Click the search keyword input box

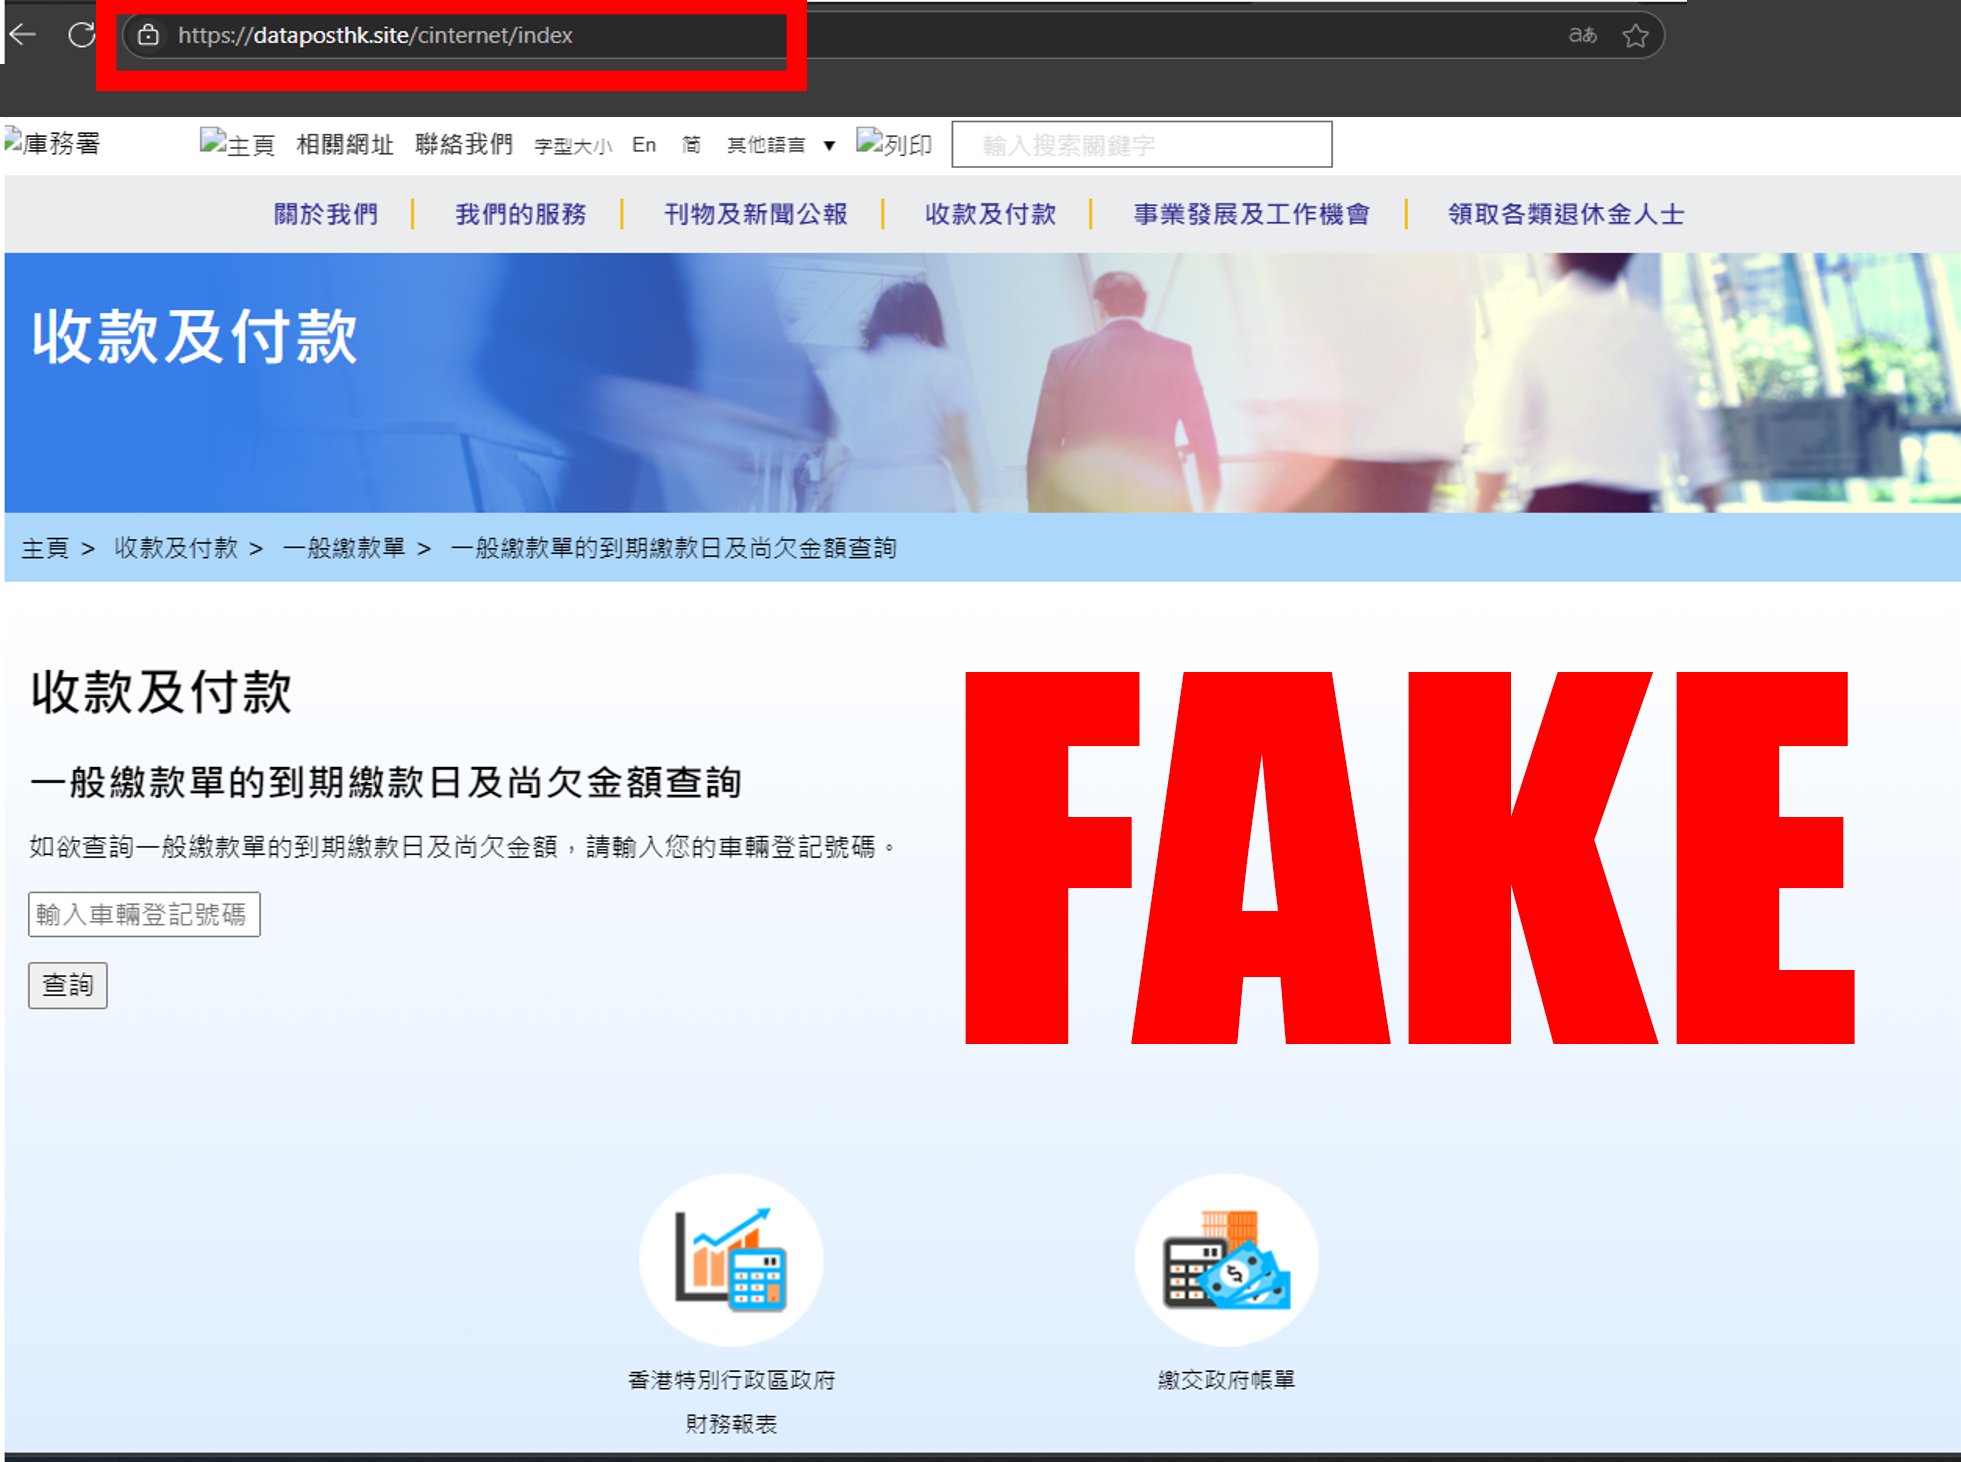click(1141, 145)
